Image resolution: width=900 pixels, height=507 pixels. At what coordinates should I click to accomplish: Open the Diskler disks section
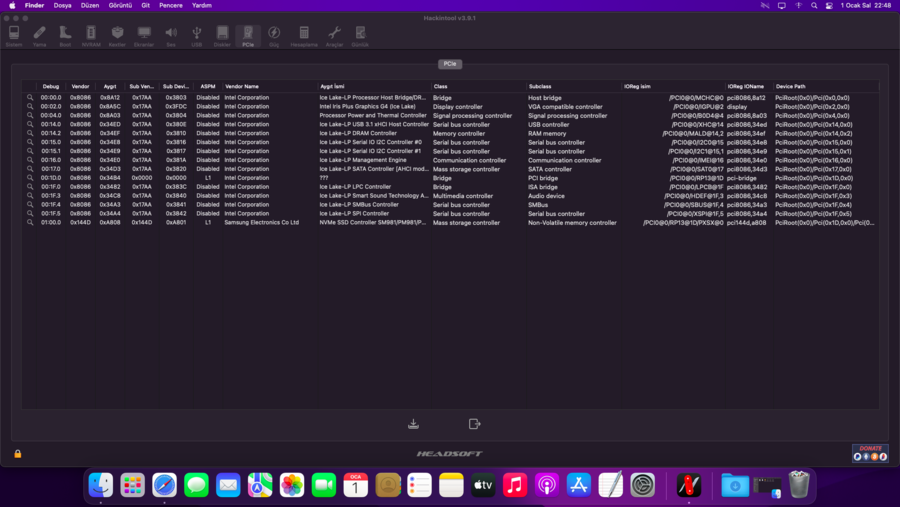(x=222, y=36)
